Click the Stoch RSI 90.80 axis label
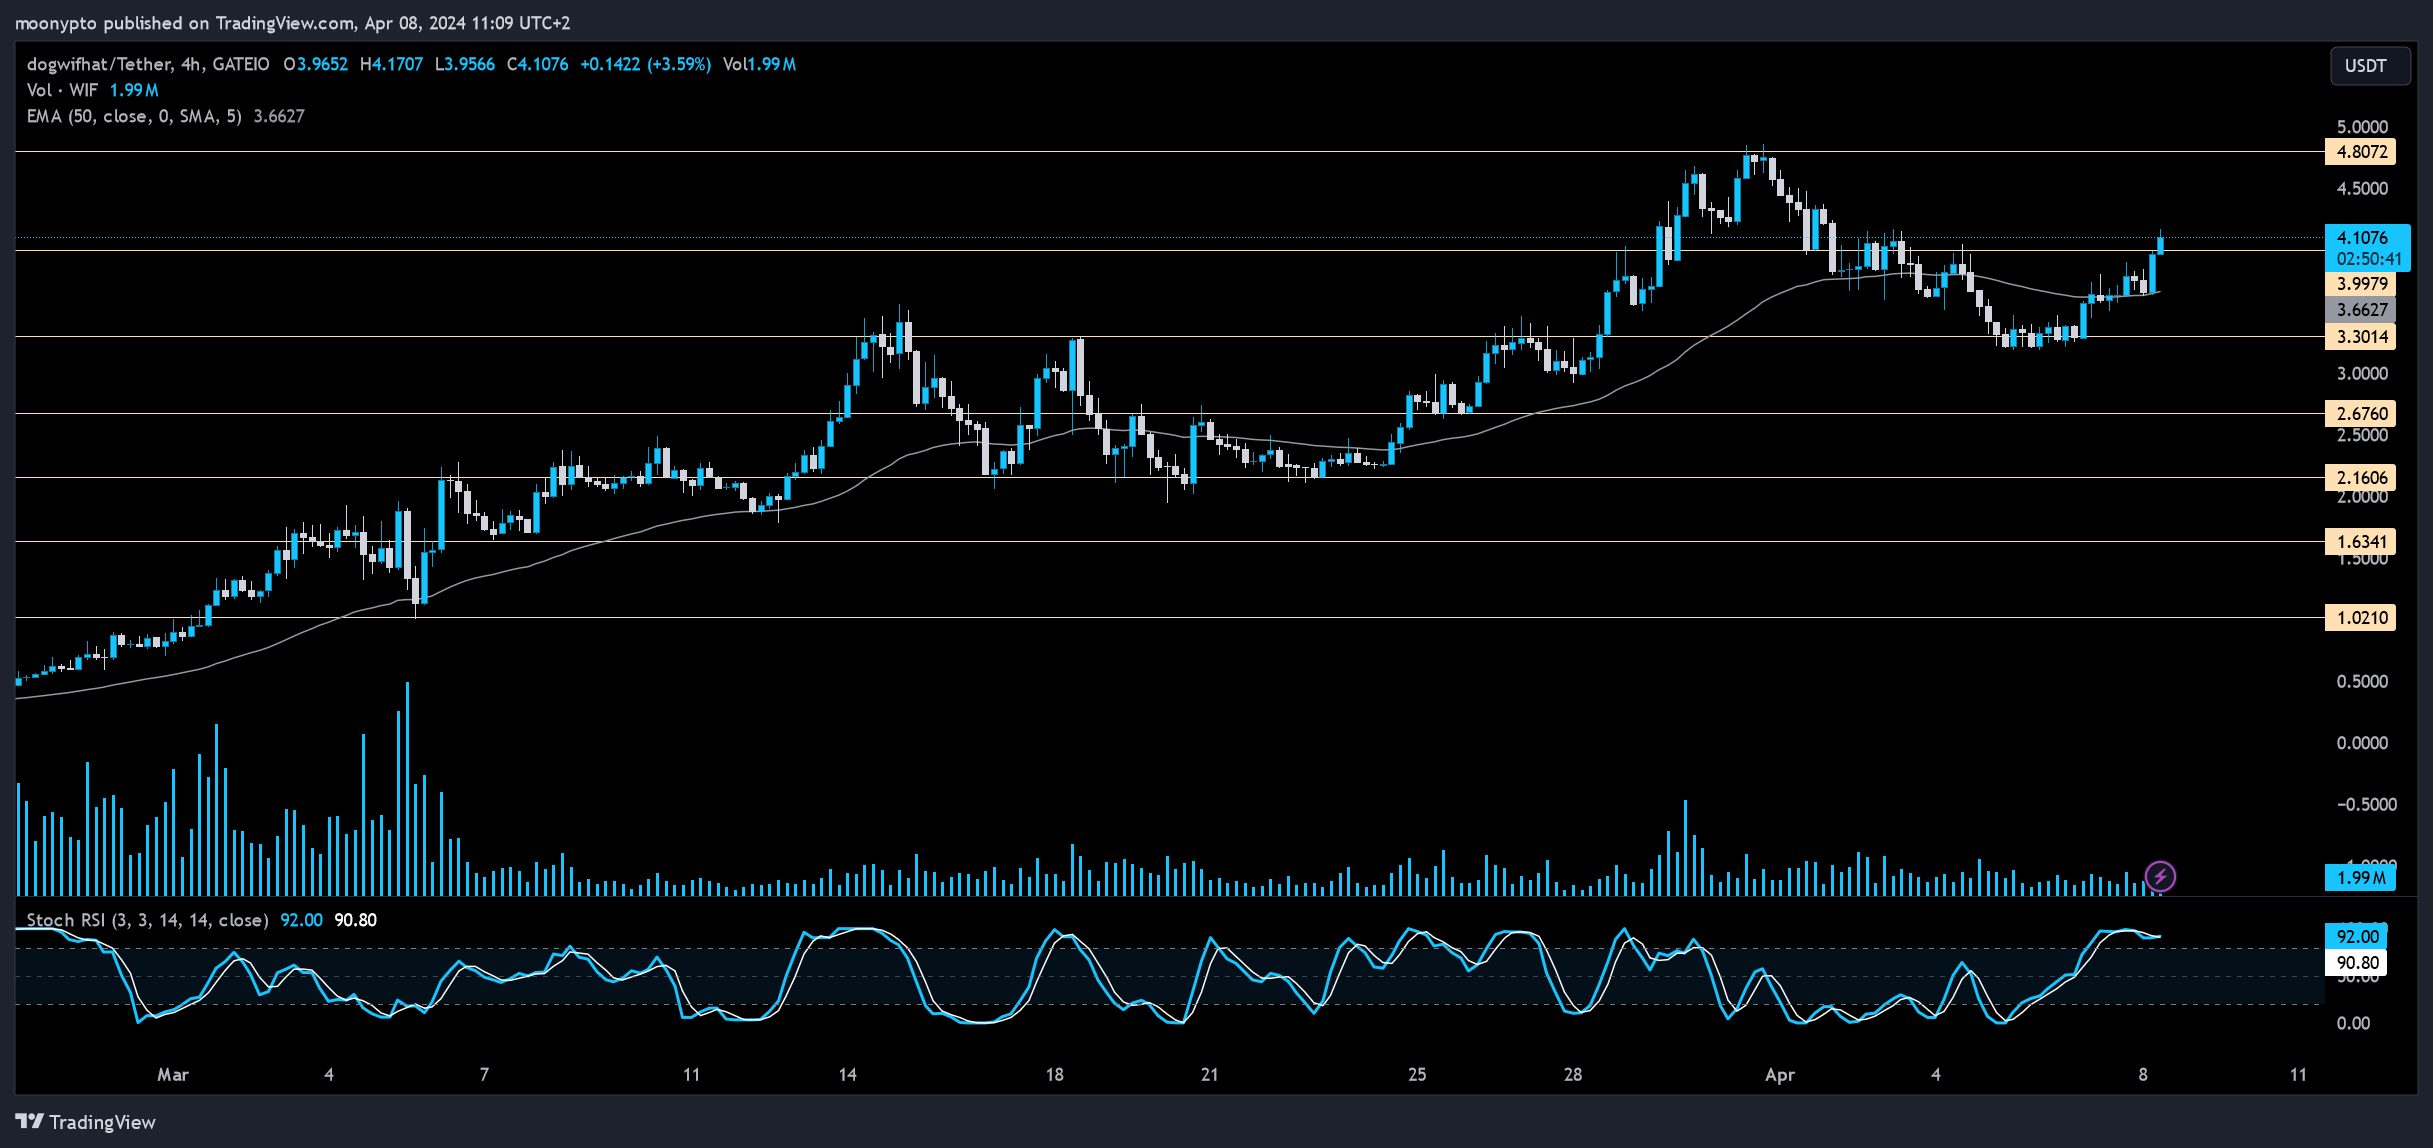2433x1148 pixels. (2356, 963)
